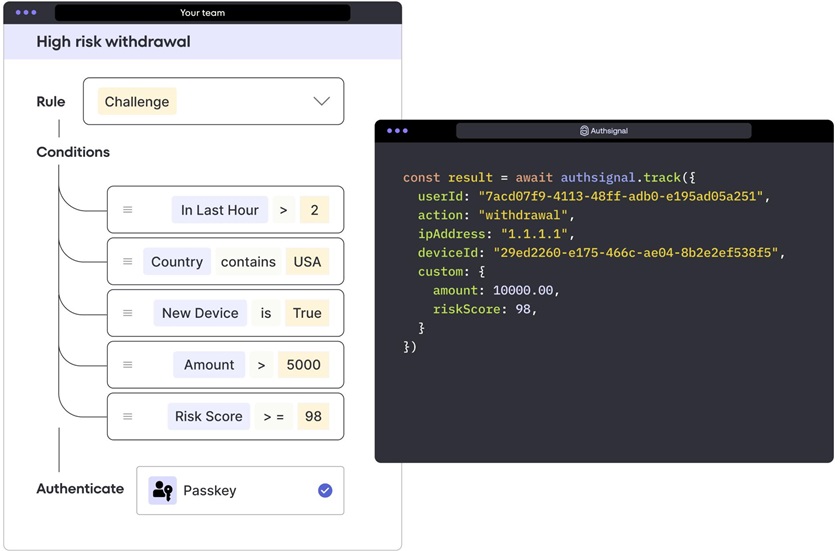840x551 pixels.
Task: Click the Conditions label
Action: coord(73,152)
